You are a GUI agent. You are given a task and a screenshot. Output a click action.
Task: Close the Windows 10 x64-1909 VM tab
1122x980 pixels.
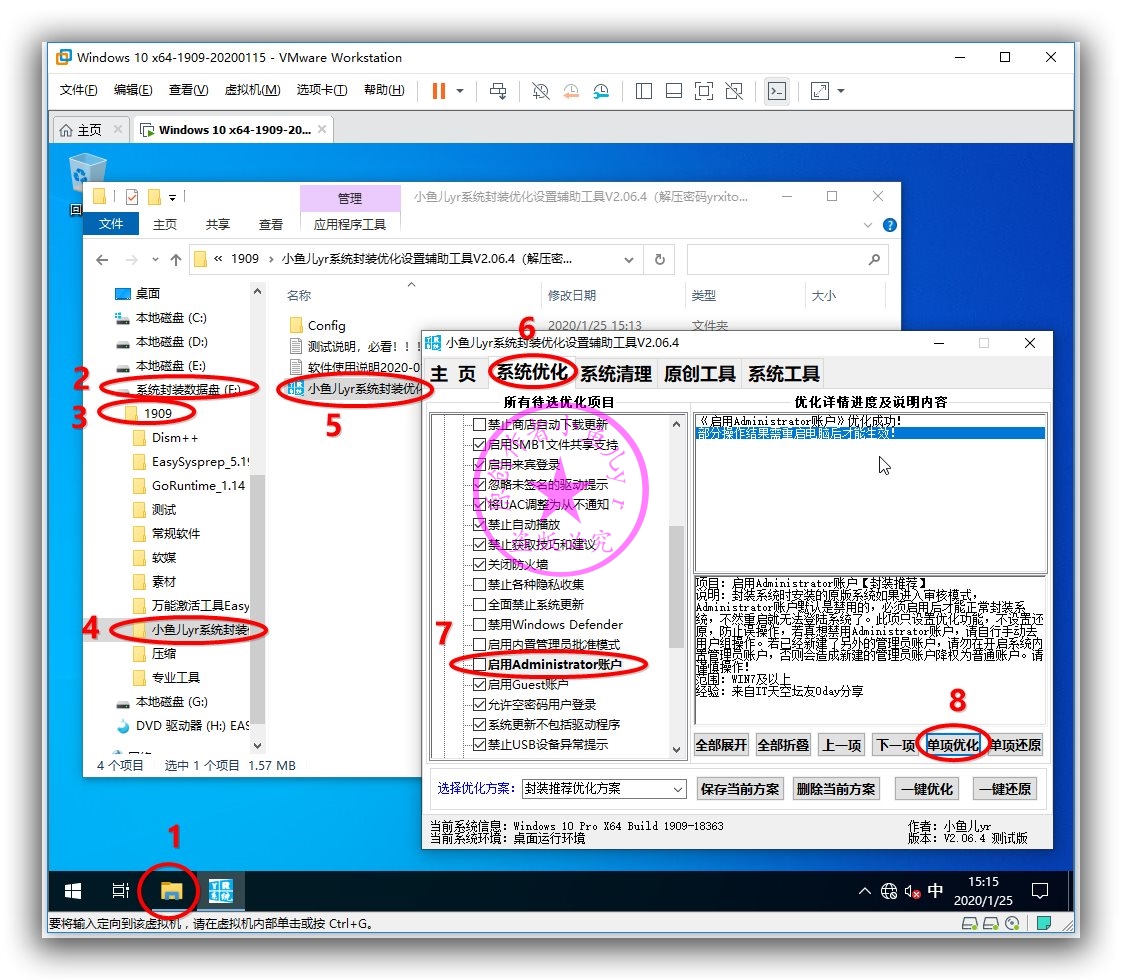[322, 129]
